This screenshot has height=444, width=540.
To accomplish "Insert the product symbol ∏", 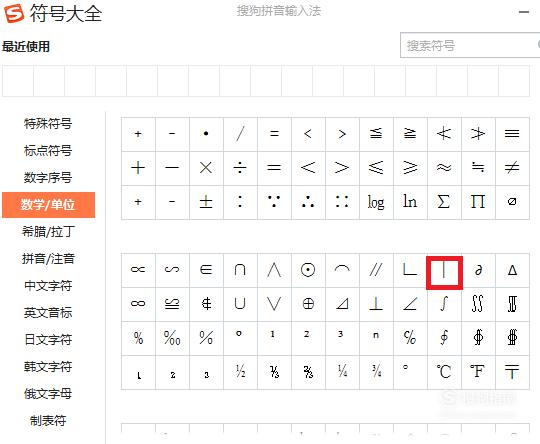I will (x=478, y=202).
